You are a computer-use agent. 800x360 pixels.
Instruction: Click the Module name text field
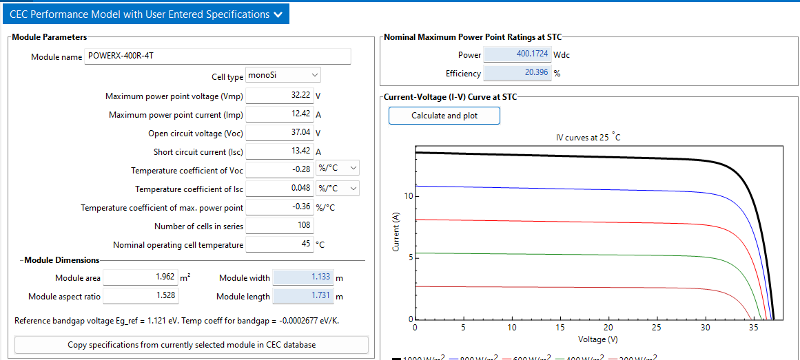(x=218, y=56)
